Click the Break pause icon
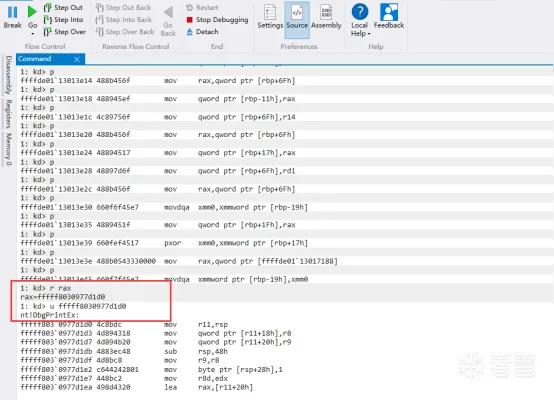The image size is (554, 400). click(12, 12)
